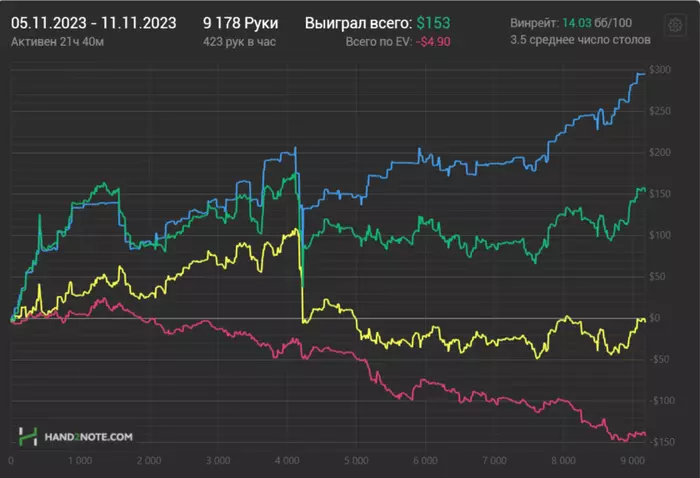Click the $50 y-axis label
Viewport: 700px width, 478px height.
(x=657, y=276)
